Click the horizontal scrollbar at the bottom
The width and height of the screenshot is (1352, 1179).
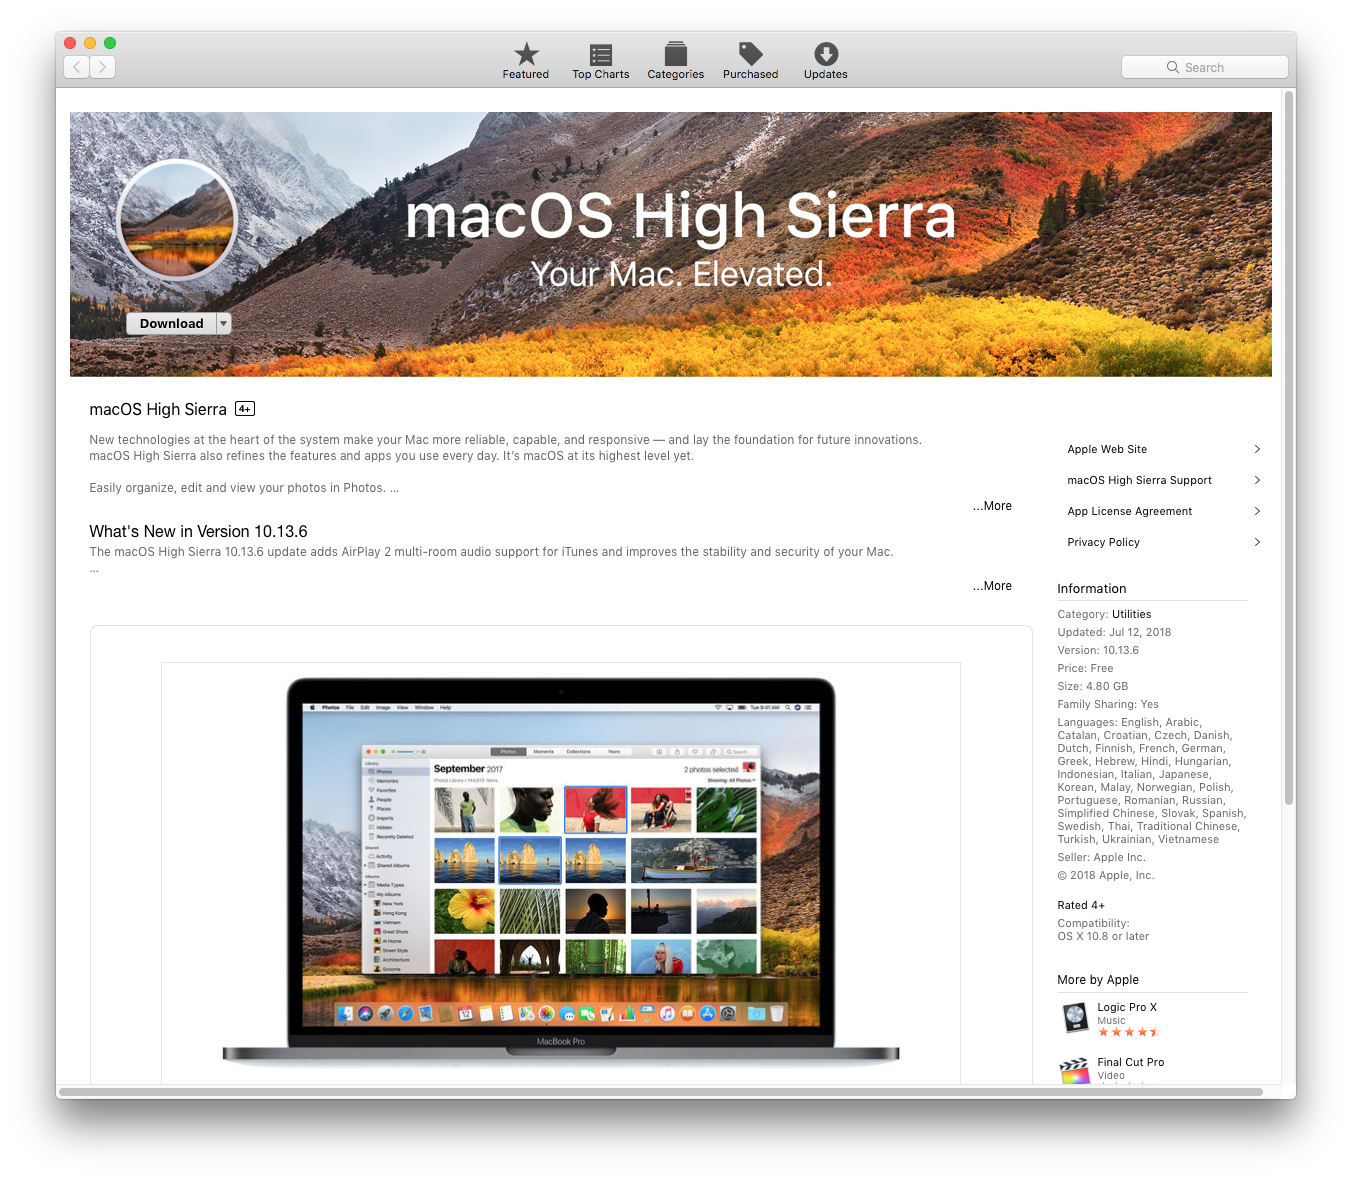pyautogui.click(x=660, y=1092)
